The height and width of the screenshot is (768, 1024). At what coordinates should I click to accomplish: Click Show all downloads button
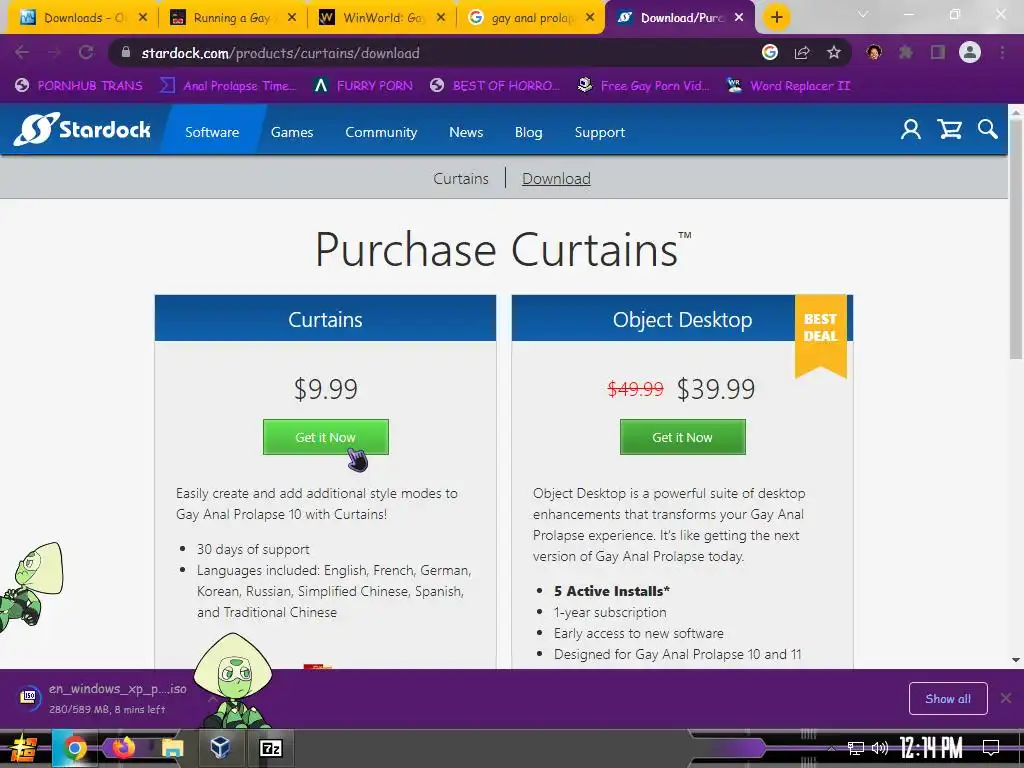pyautogui.click(x=948, y=699)
